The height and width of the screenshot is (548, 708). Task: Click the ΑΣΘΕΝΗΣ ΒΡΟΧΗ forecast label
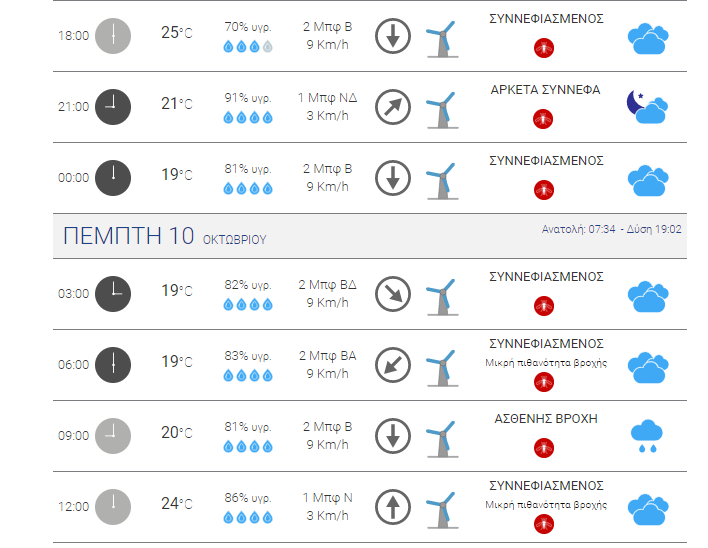point(546,419)
